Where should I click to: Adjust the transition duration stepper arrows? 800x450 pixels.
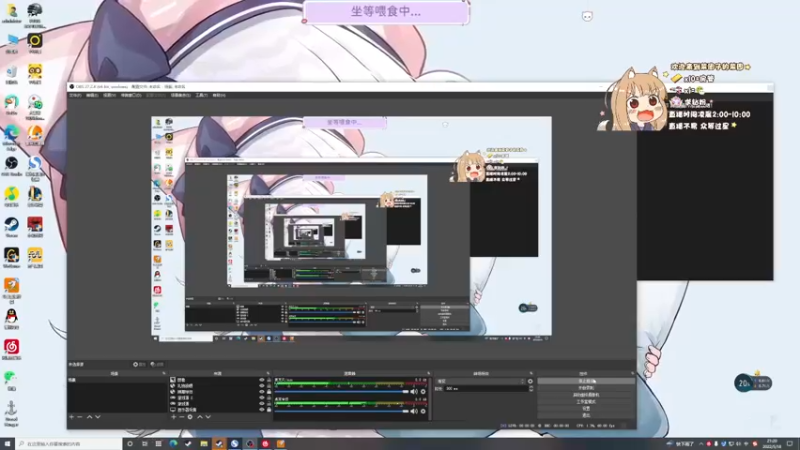pyautogui.click(x=531, y=389)
